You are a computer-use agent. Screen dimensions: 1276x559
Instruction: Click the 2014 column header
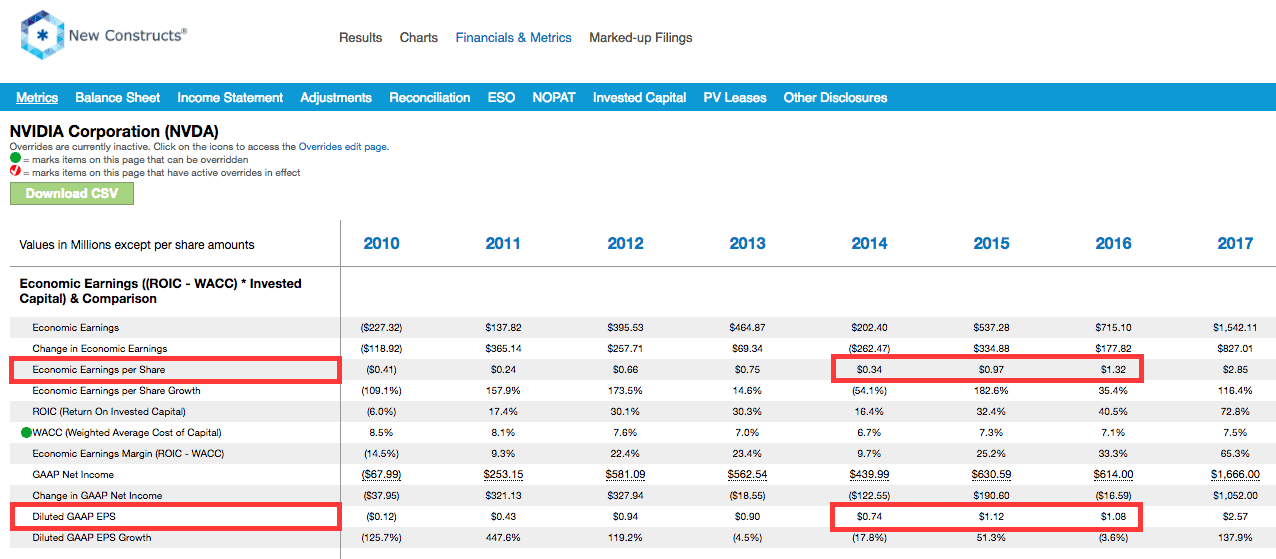coord(869,243)
